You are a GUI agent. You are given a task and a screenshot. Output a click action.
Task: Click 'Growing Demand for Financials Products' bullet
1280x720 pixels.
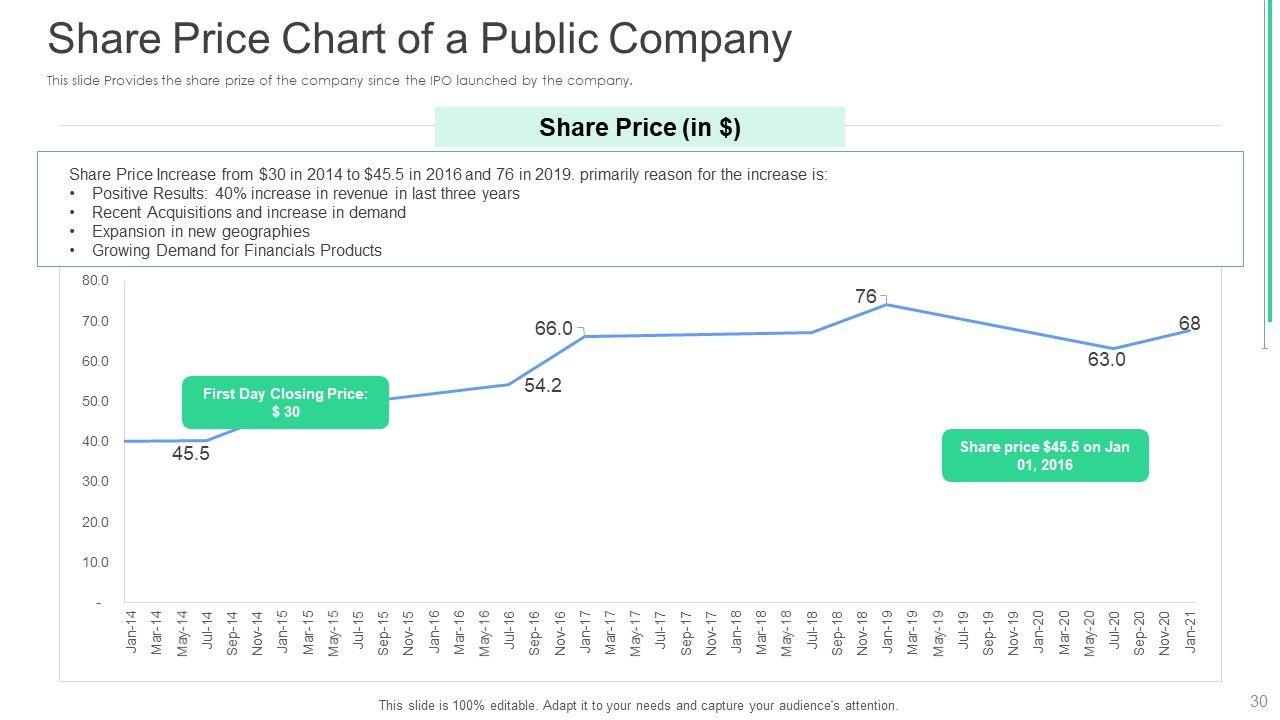[x=236, y=251]
